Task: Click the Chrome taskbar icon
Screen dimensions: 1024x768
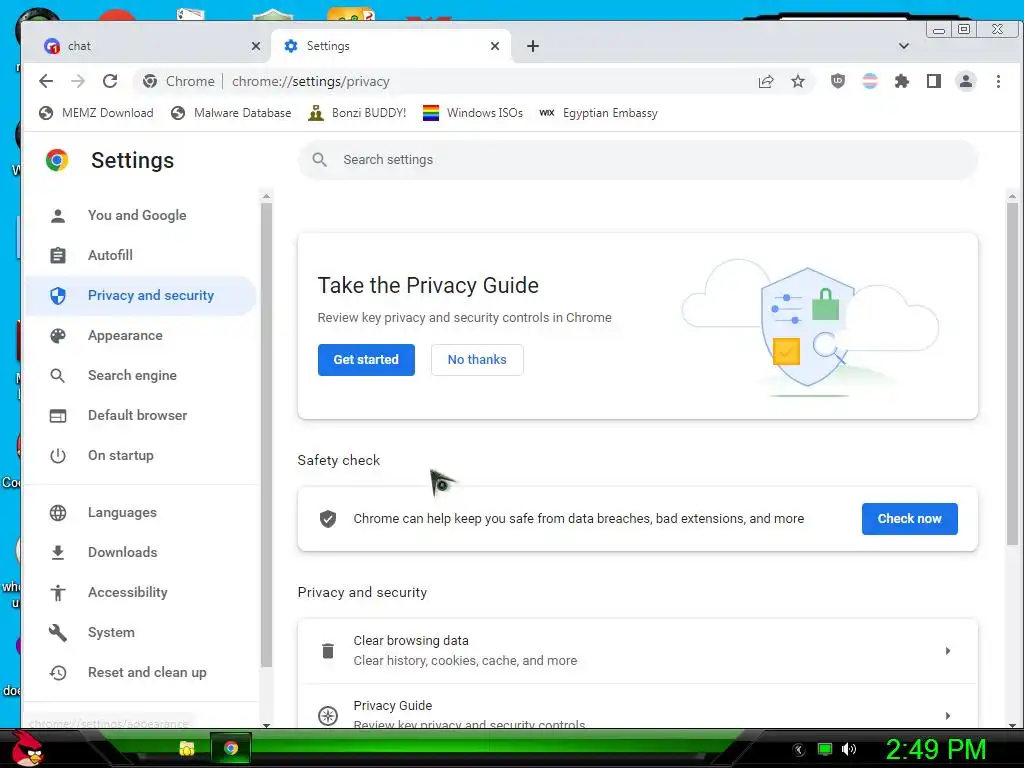Action: pos(231,748)
